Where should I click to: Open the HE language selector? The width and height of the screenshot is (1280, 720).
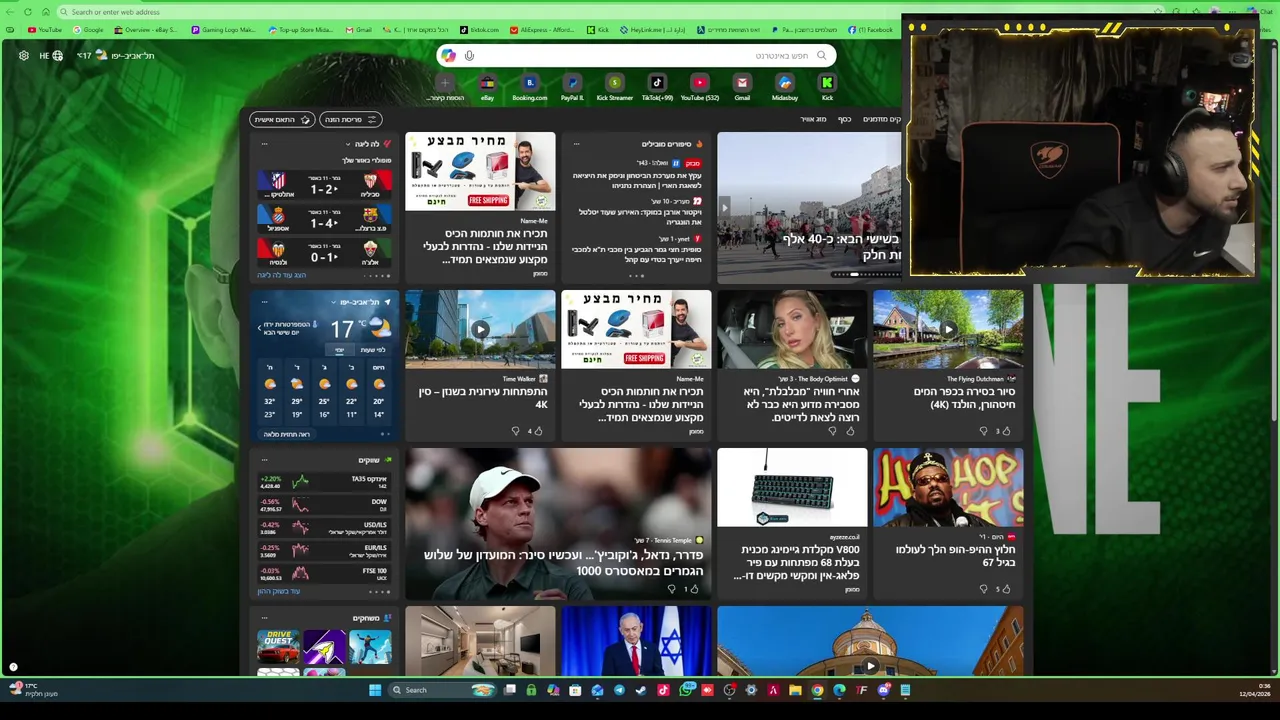tap(50, 56)
